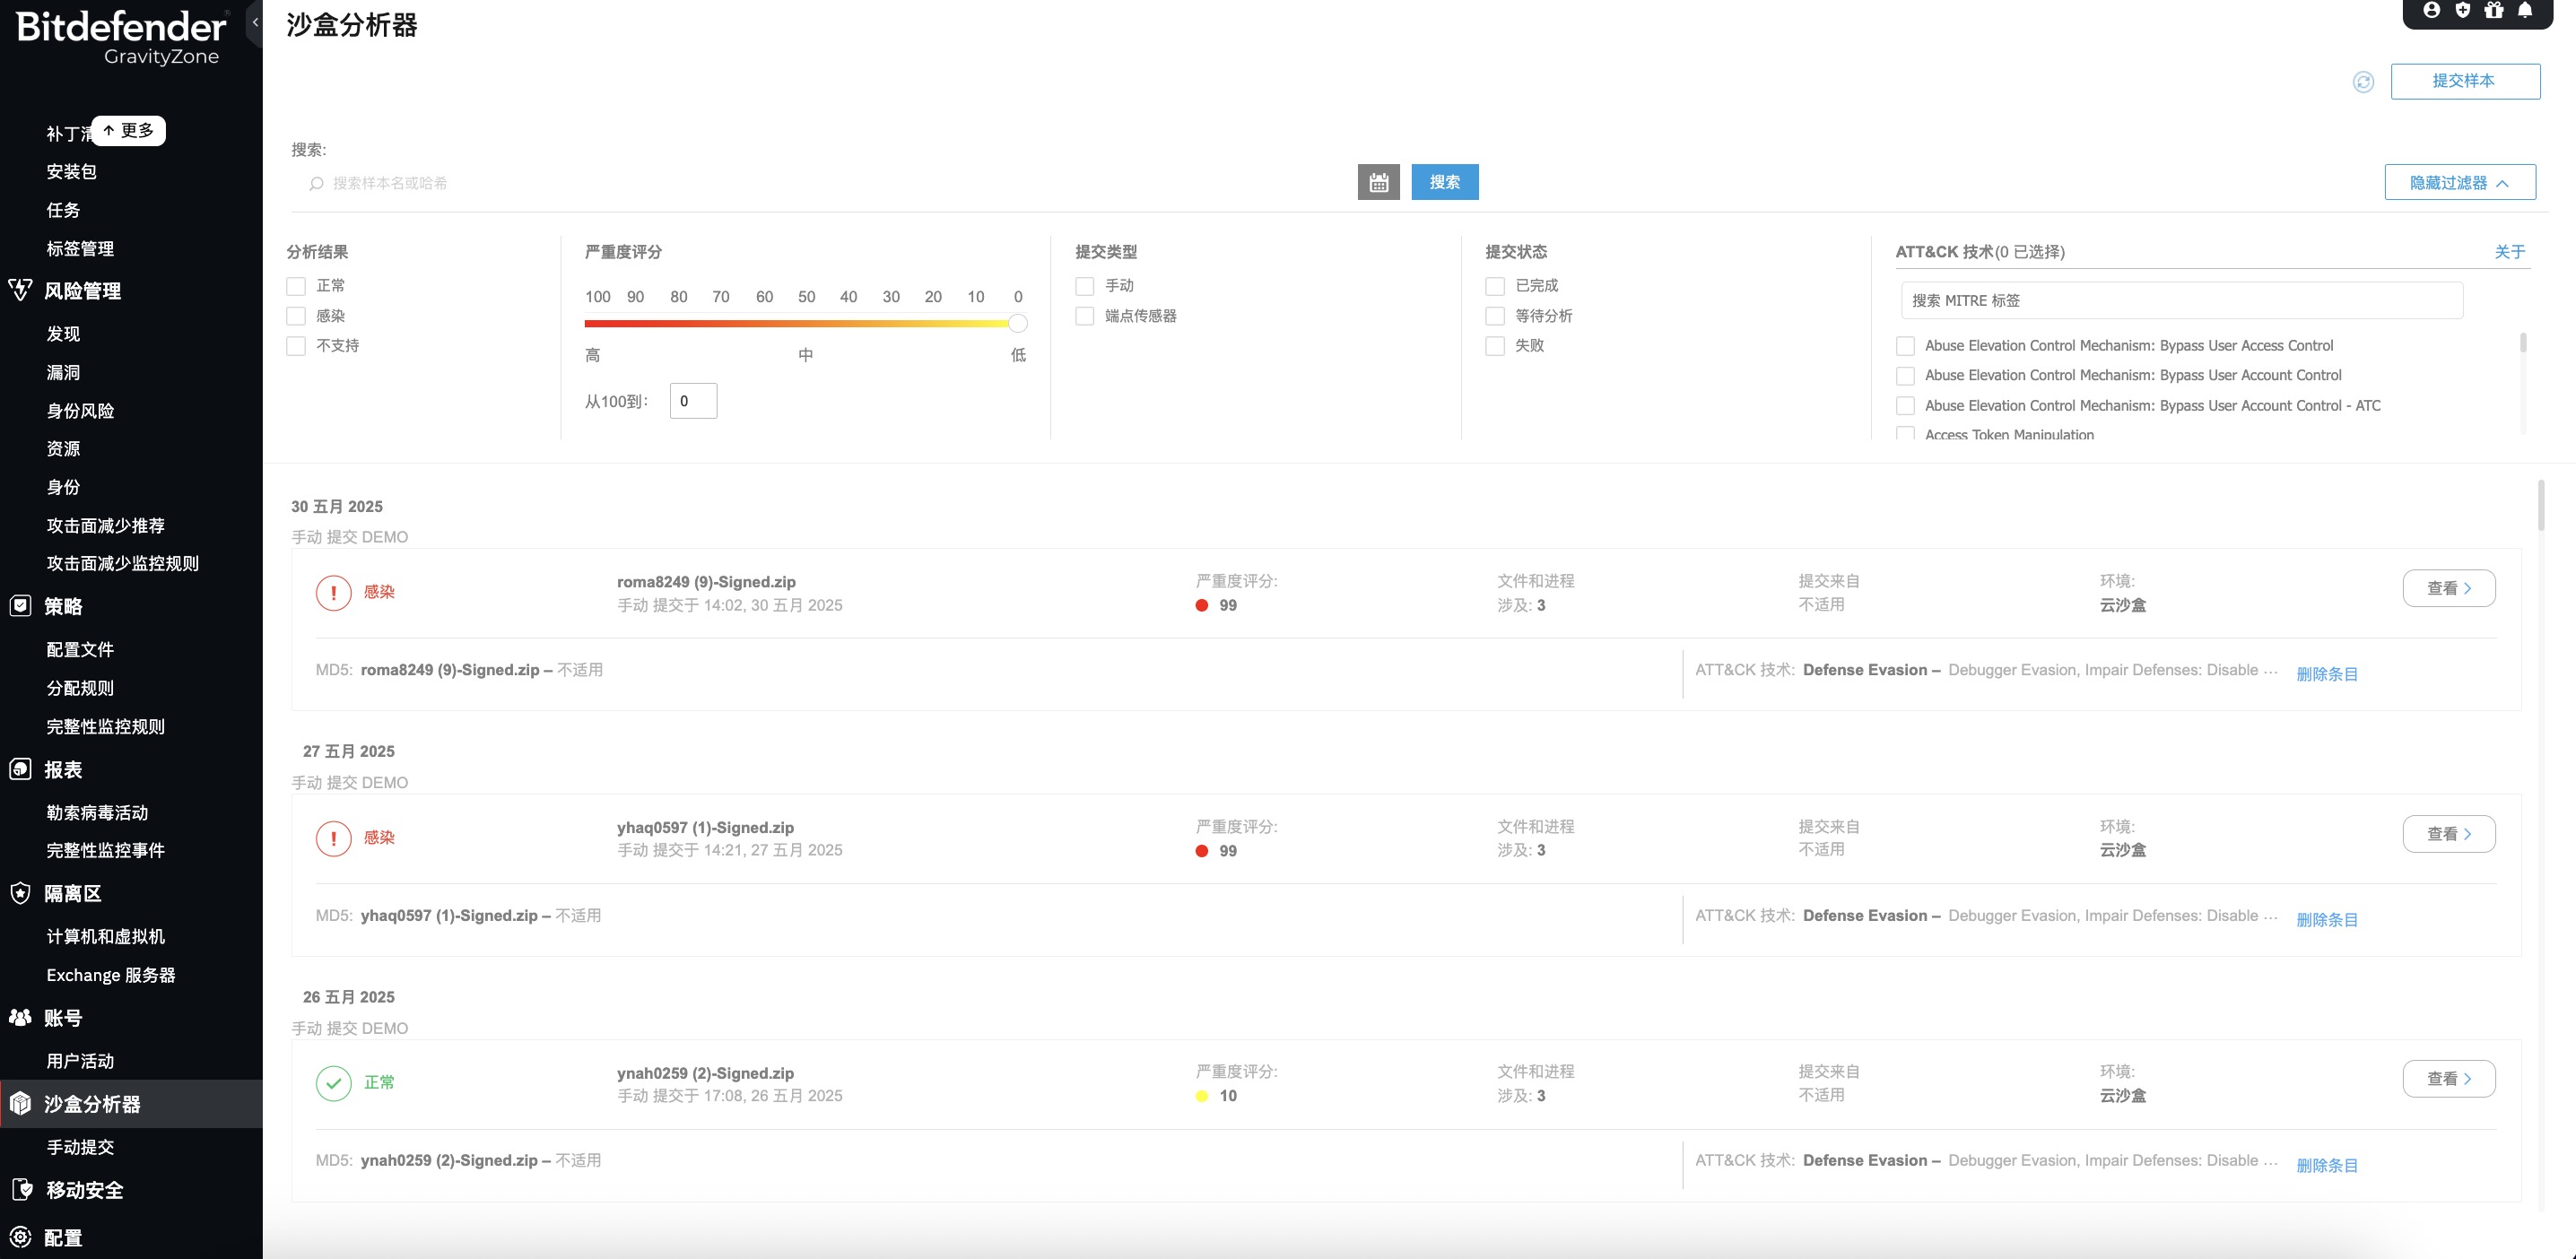Click the 风险管理 section icon
The image size is (2576, 1259).
[x=20, y=290]
